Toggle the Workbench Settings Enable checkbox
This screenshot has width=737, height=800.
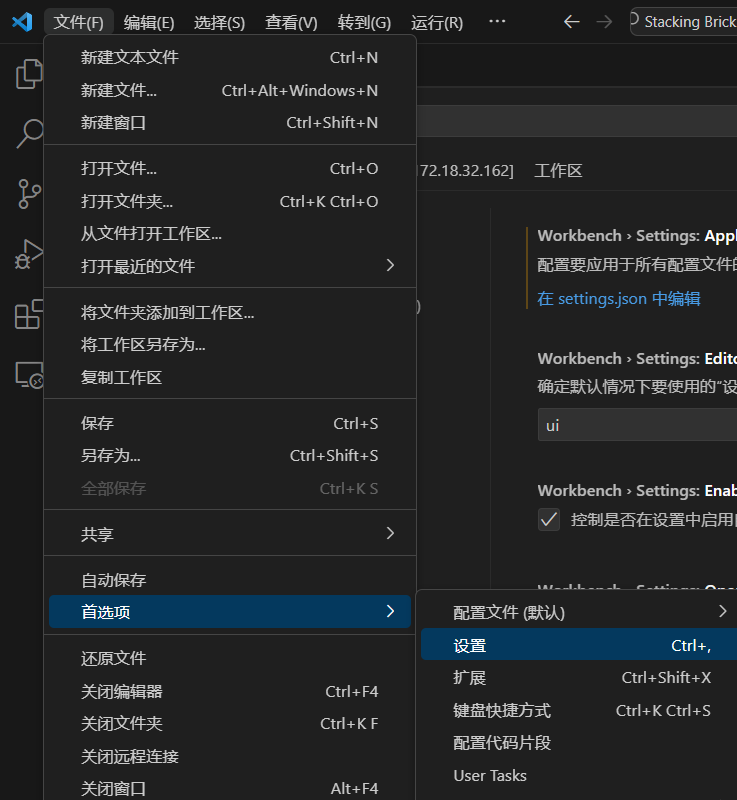click(x=549, y=520)
